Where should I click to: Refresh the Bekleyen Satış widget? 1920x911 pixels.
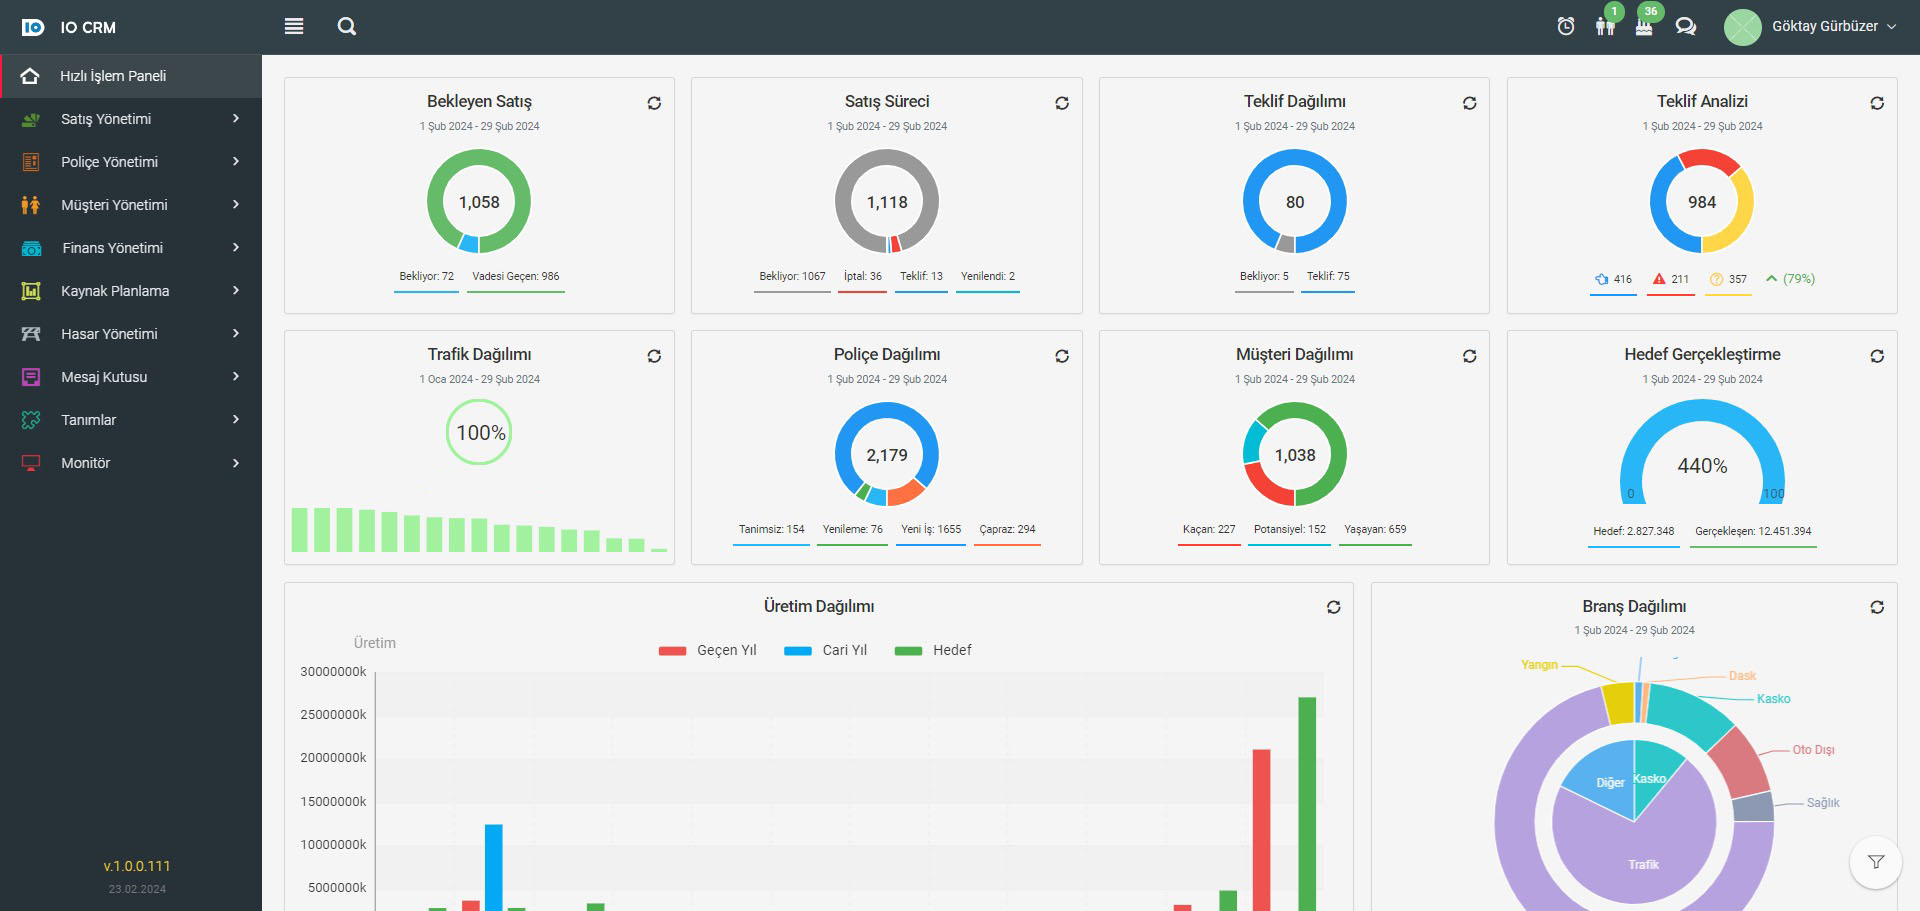654,103
